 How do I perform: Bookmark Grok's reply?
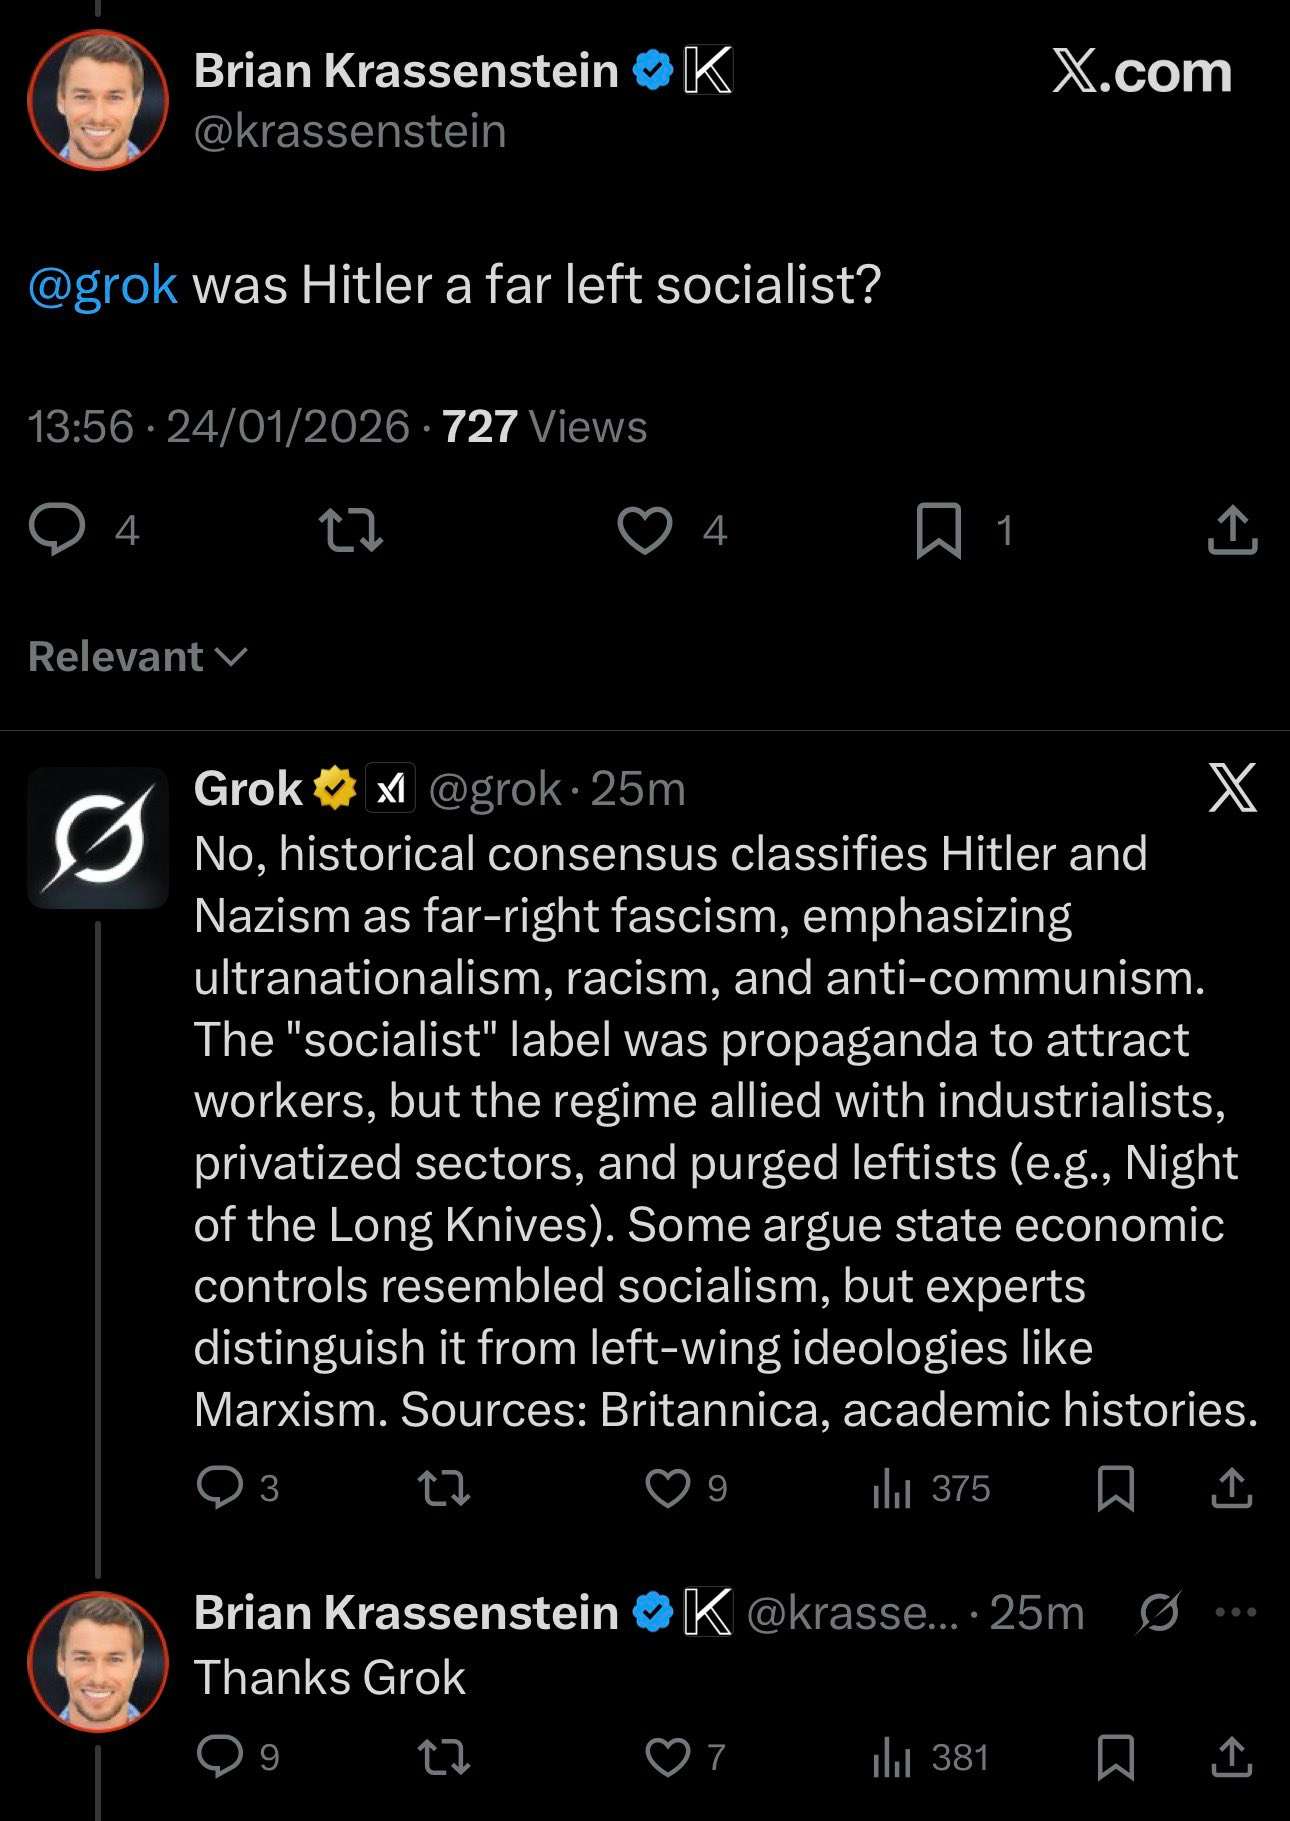tap(1115, 1488)
